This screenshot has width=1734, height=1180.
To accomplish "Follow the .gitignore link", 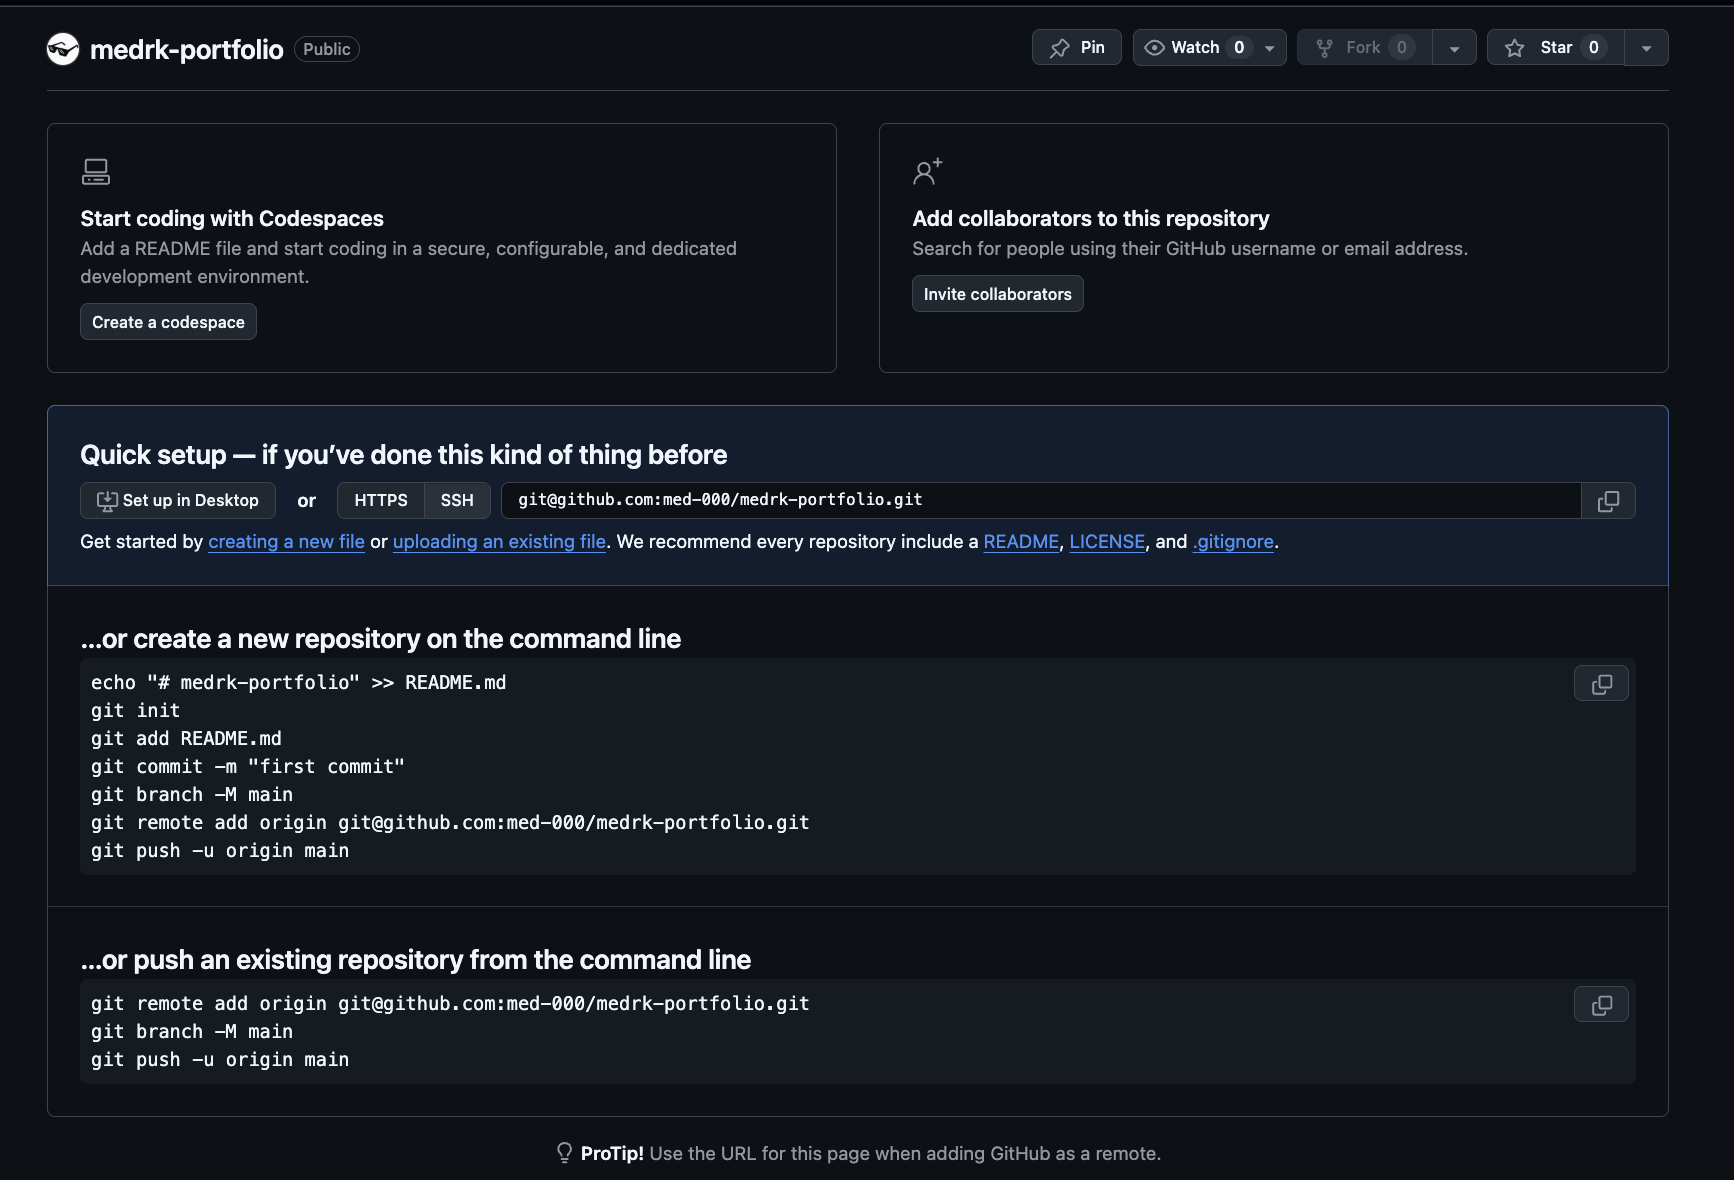I will tap(1233, 542).
